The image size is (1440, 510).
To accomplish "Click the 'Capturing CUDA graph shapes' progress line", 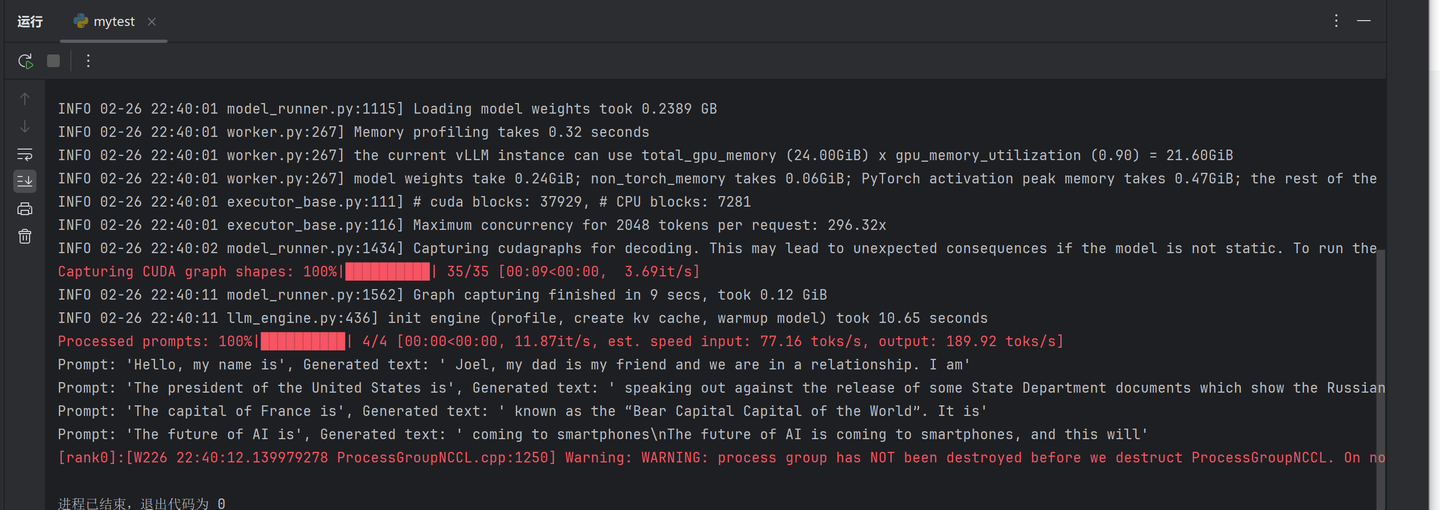I will click(378, 272).
